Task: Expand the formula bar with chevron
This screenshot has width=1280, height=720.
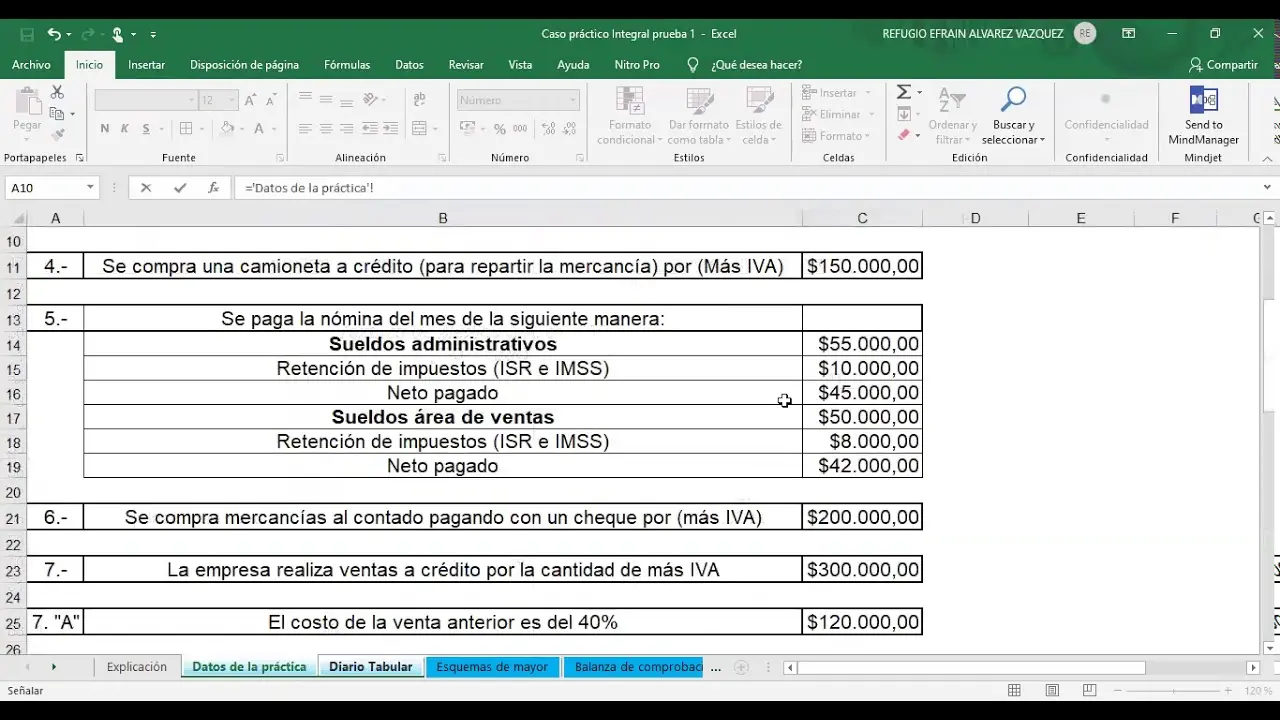Action: click(x=1268, y=188)
